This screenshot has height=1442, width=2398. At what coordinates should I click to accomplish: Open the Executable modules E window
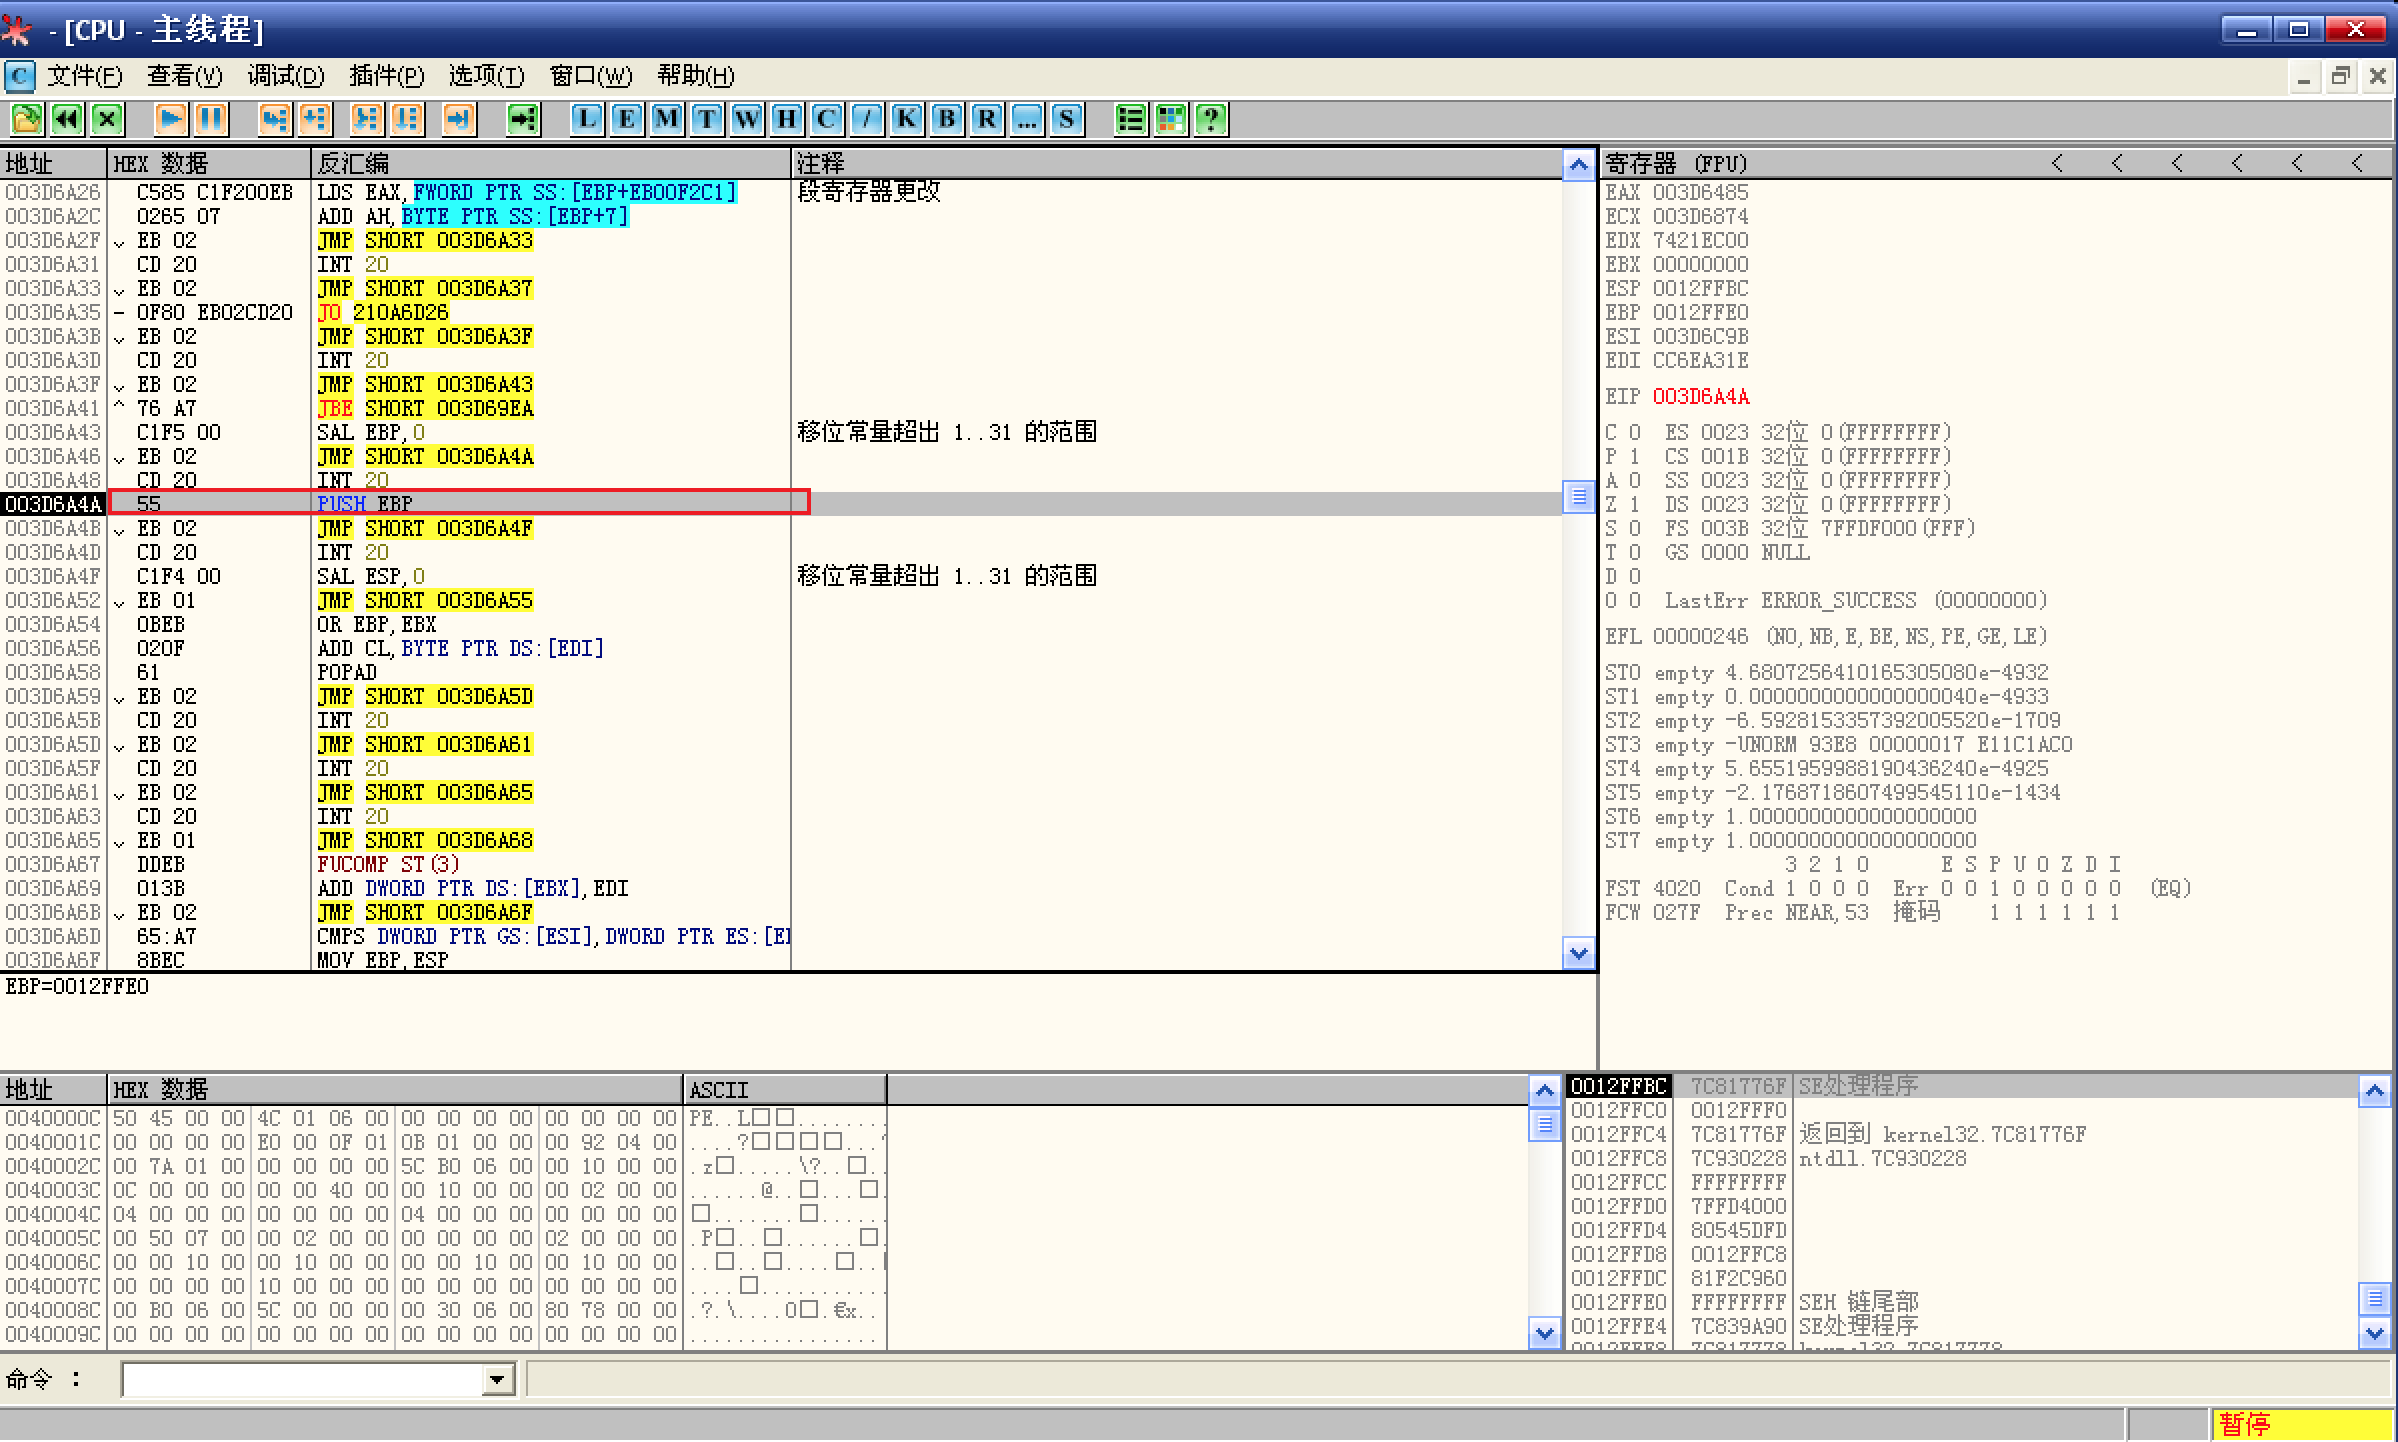tap(627, 119)
